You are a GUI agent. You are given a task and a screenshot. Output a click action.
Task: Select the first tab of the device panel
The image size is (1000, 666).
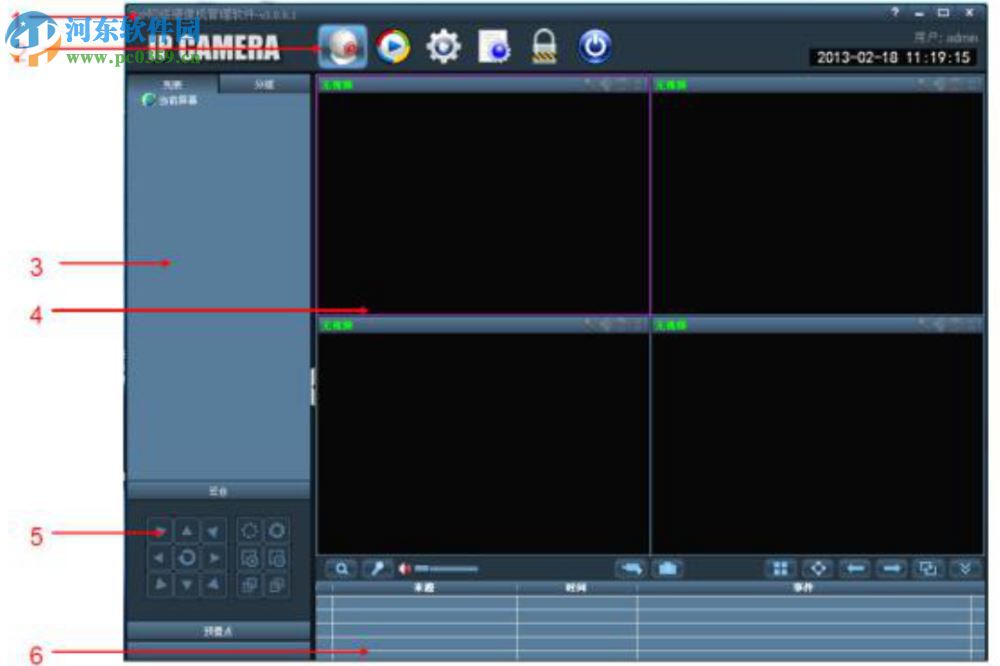click(173, 84)
